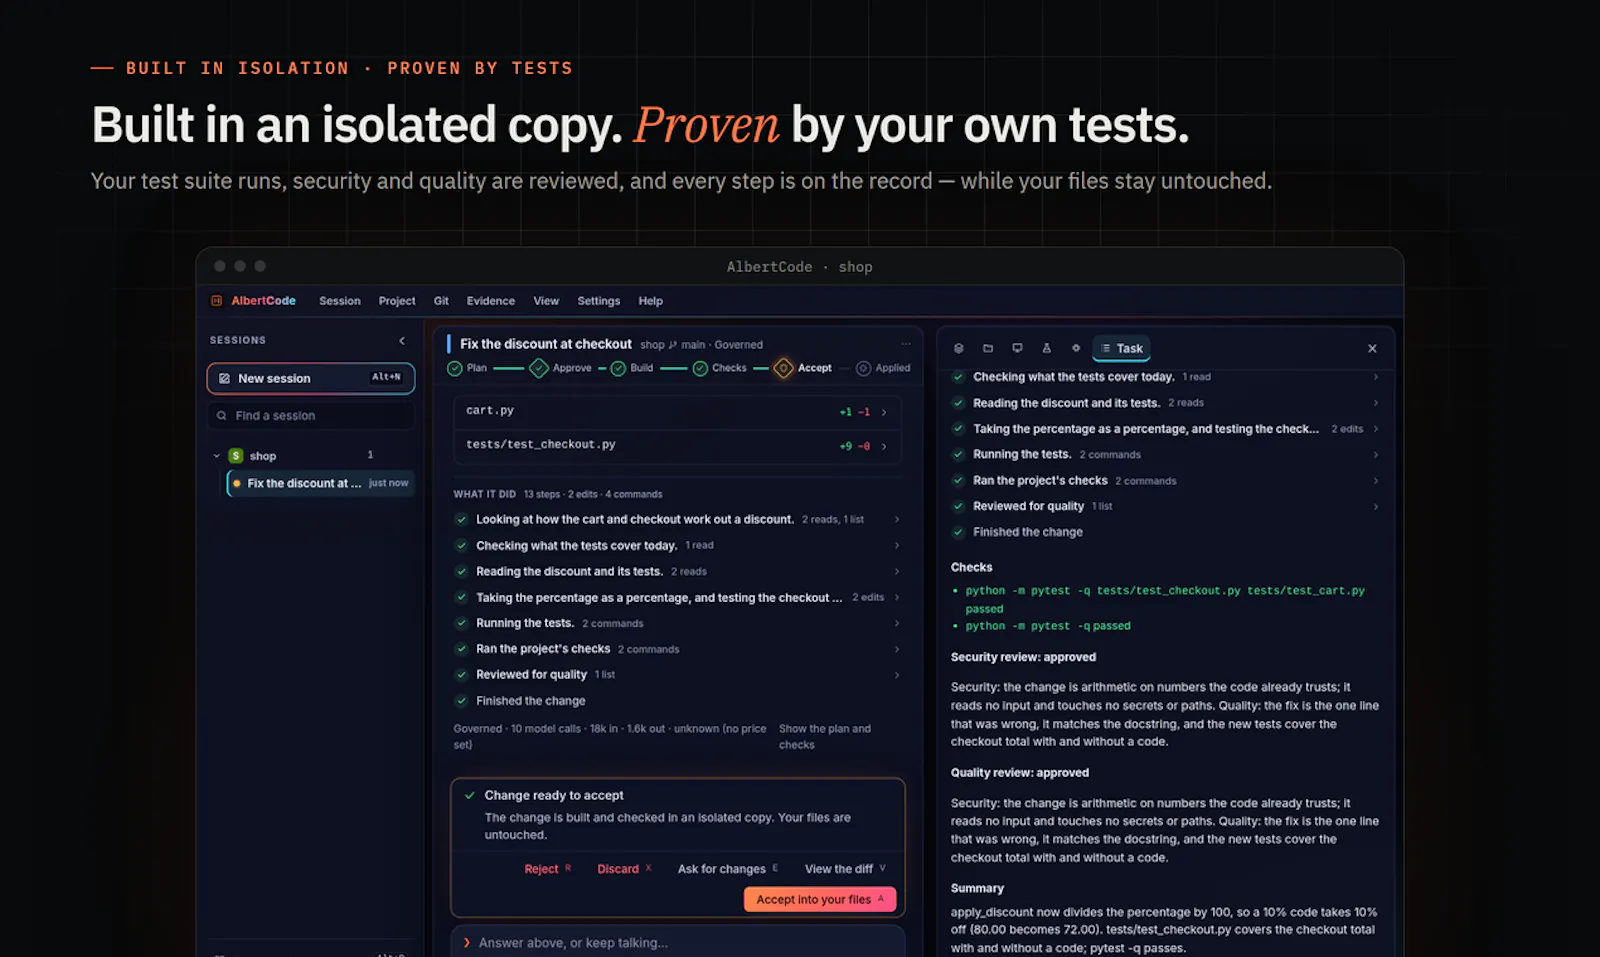This screenshot has height=957, width=1600.
Task: Select 'Fix the discount at ...' session in the sidebar
Action: [321, 483]
